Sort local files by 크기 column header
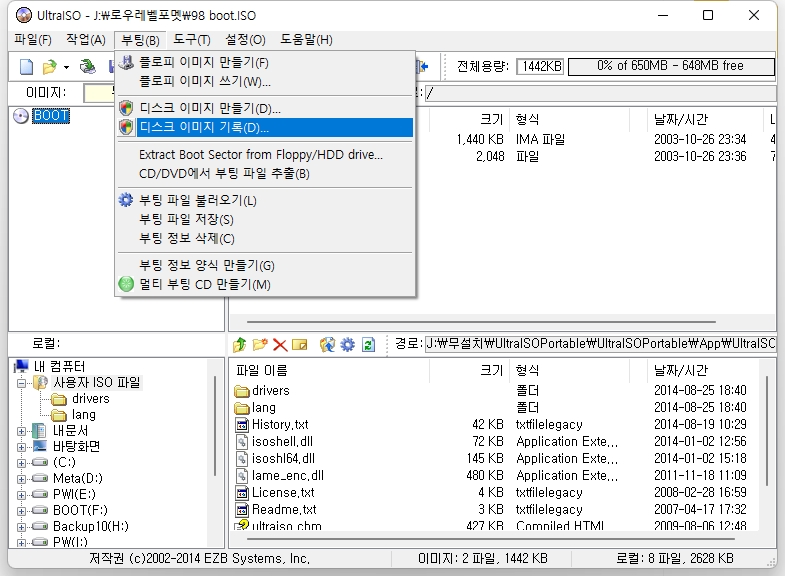The width and height of the screenshot is (785, 576). tap(469, 370)
